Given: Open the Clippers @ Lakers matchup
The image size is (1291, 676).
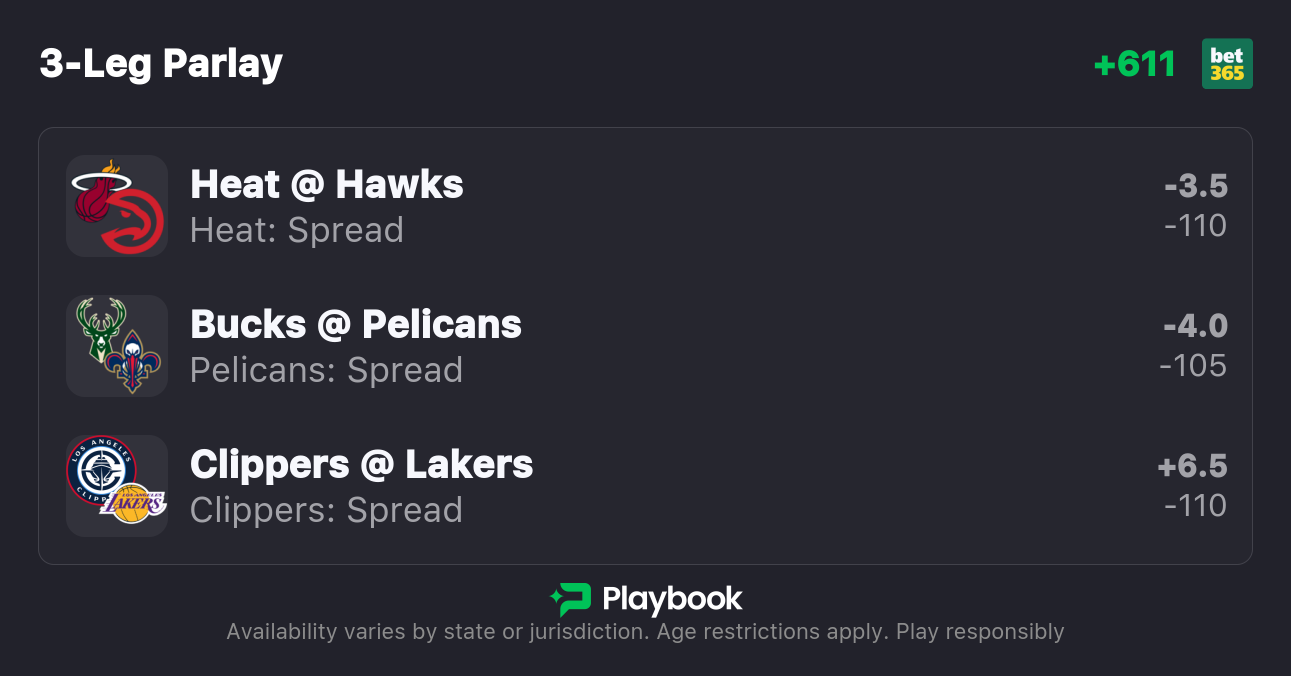Looking at the screenshot, I should (361, 465).
